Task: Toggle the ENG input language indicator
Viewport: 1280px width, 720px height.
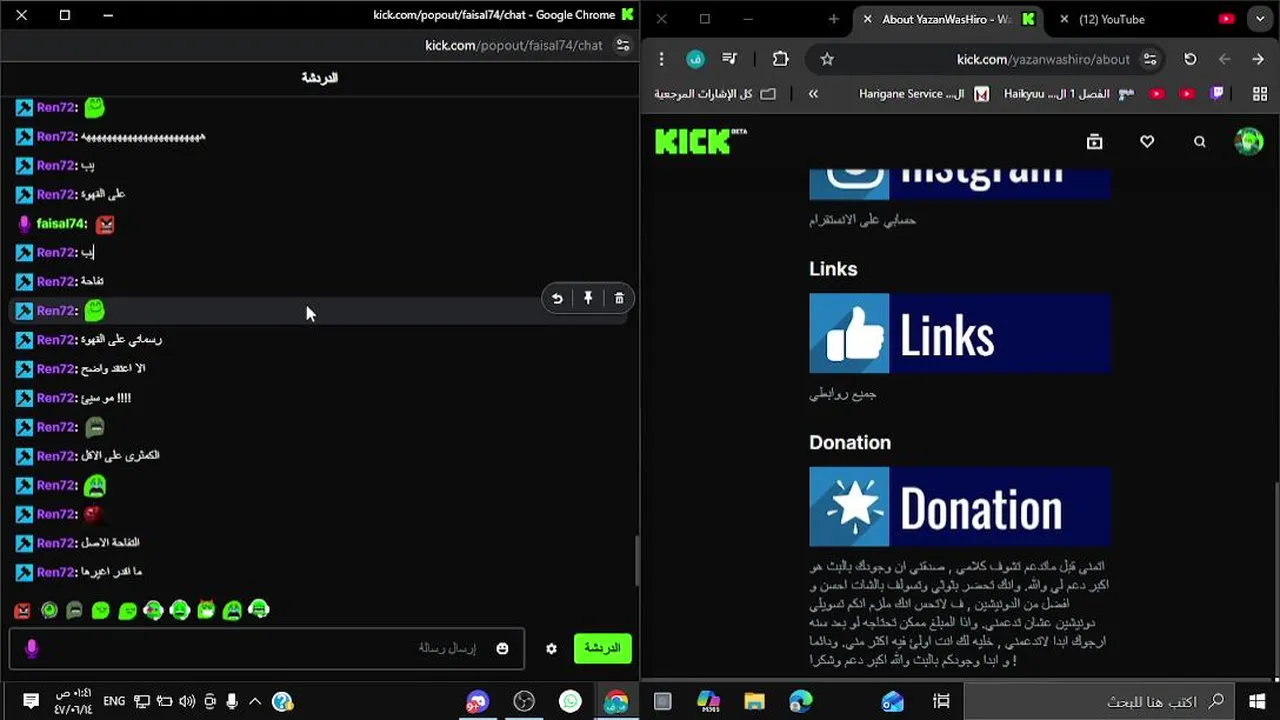Action: pos(114,702)
